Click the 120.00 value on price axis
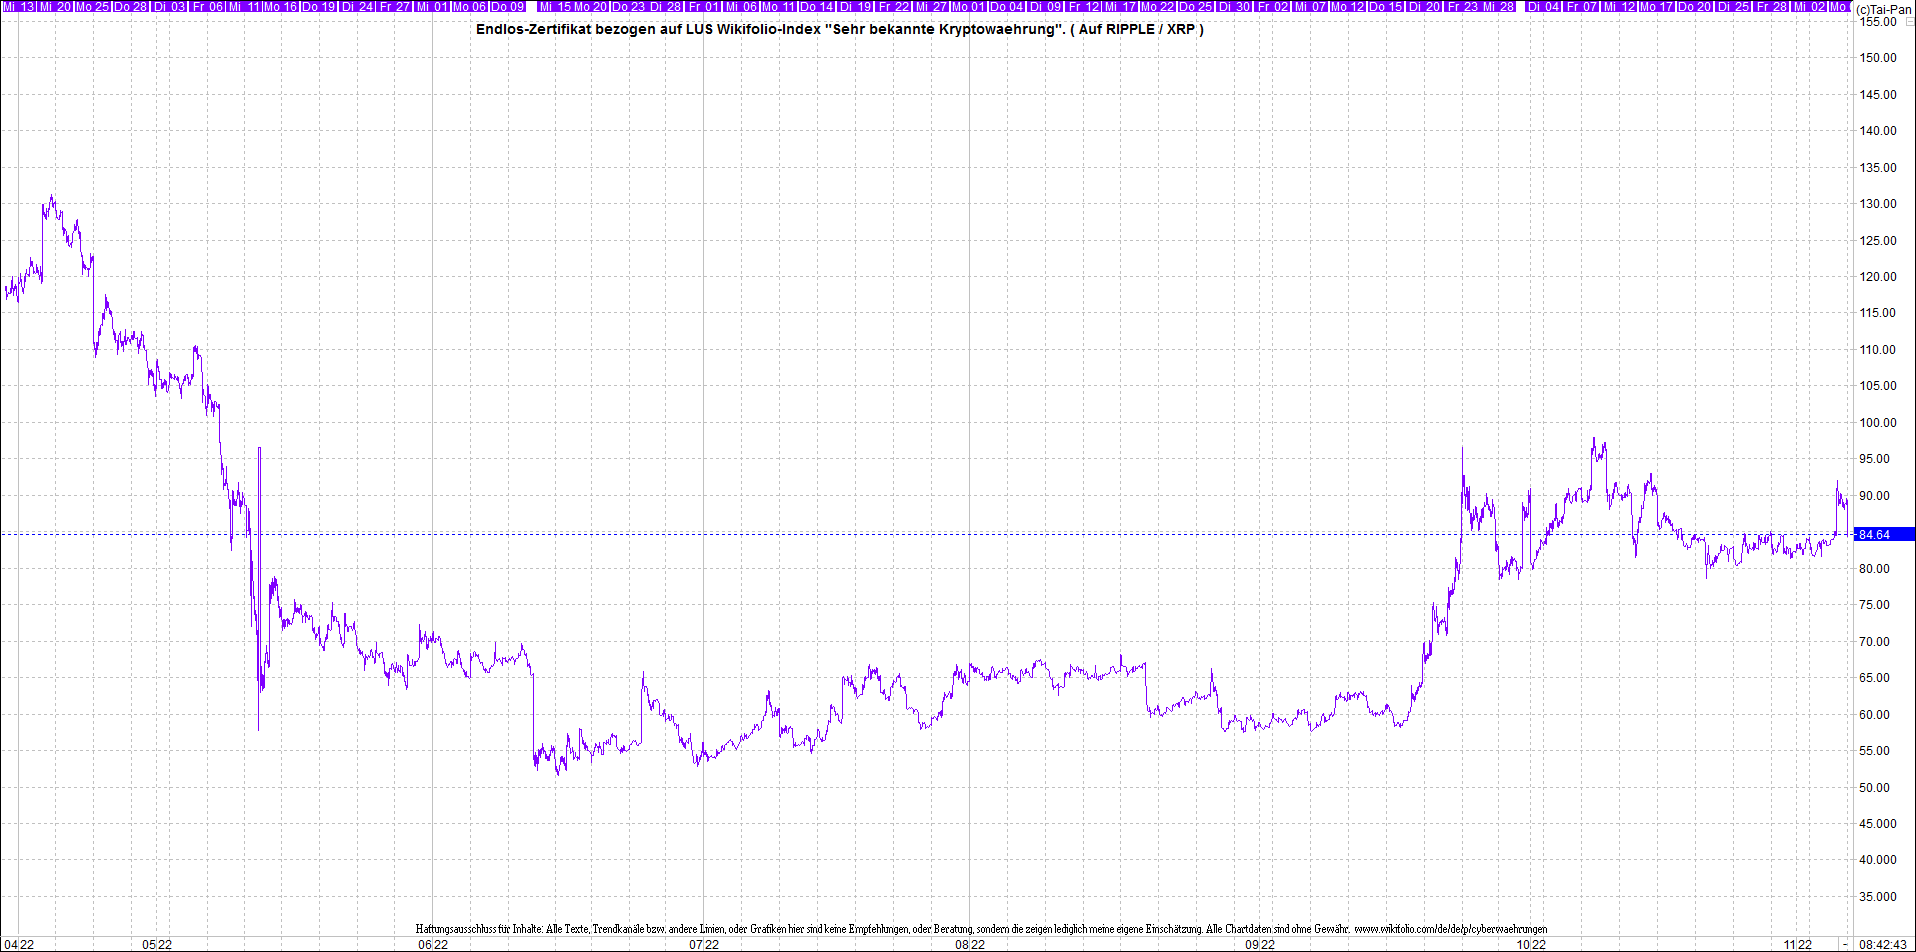This screenshot has width=1916, height=952. (1878, 277)
